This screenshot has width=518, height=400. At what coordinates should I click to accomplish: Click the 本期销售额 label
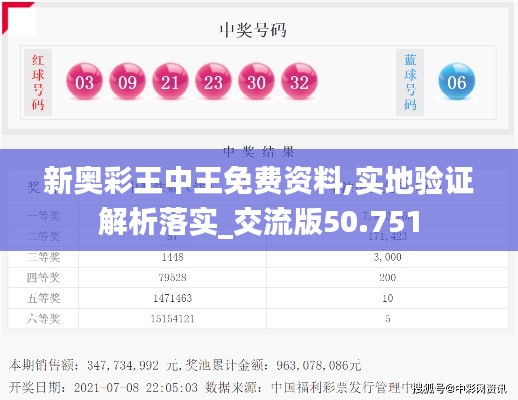[x=41, y=366]
